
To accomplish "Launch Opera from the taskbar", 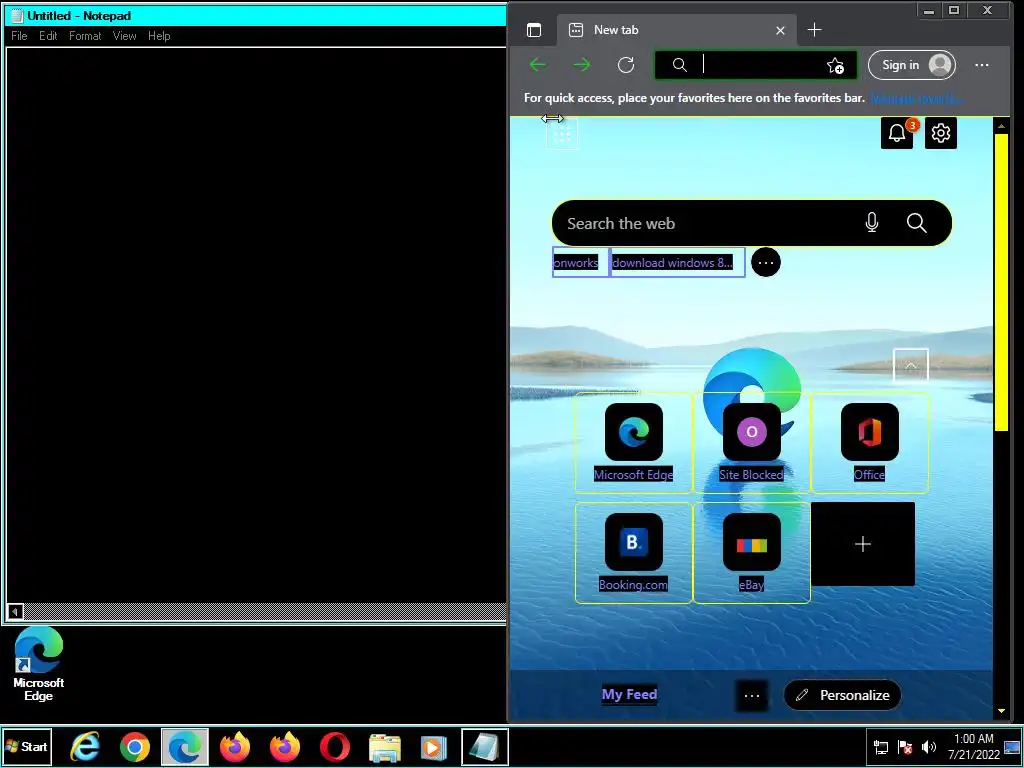I will tap(334, 746).
